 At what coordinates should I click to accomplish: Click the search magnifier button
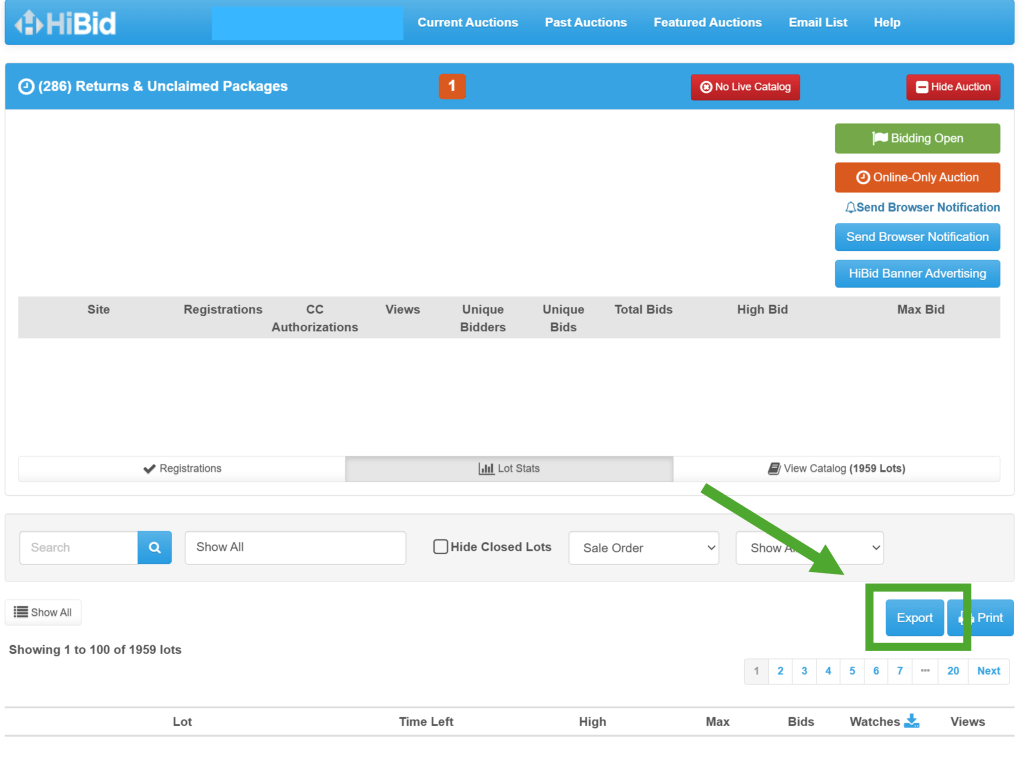(155, 548)
